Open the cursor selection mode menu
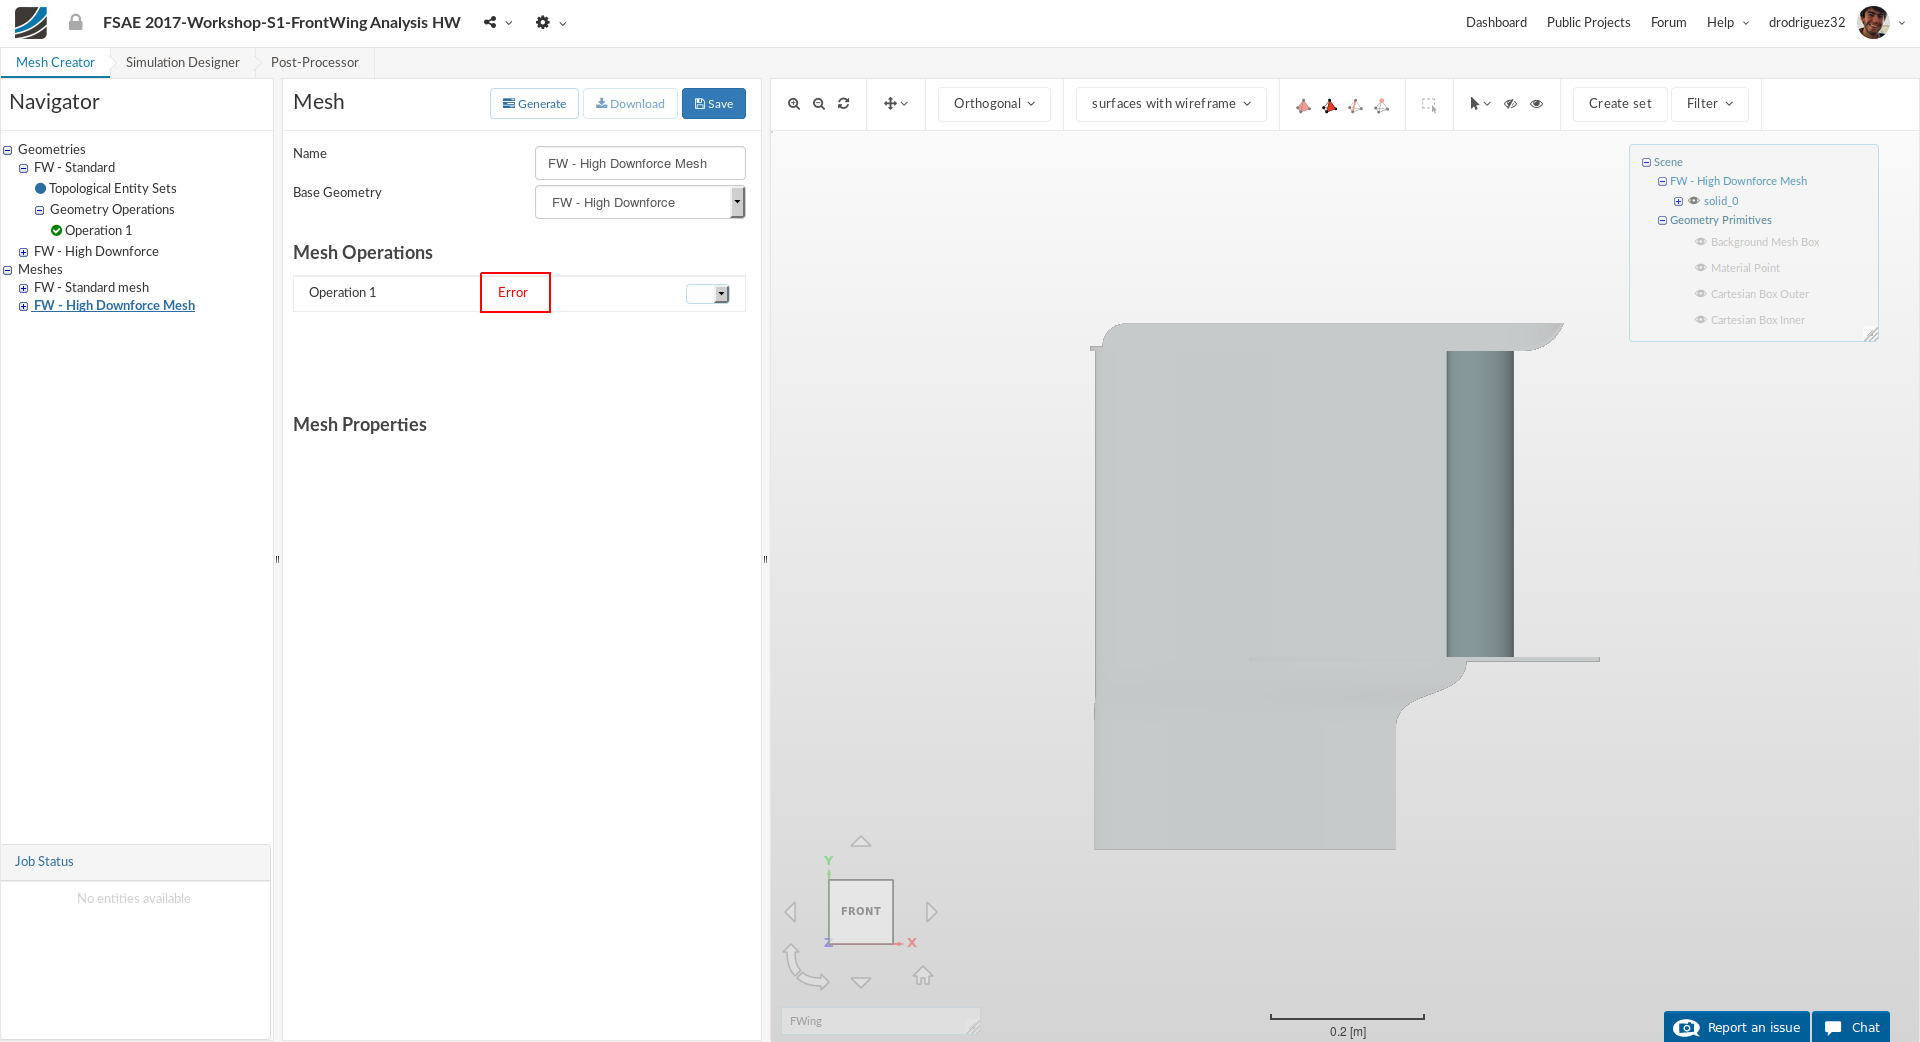 click(x=1480, y=104)
